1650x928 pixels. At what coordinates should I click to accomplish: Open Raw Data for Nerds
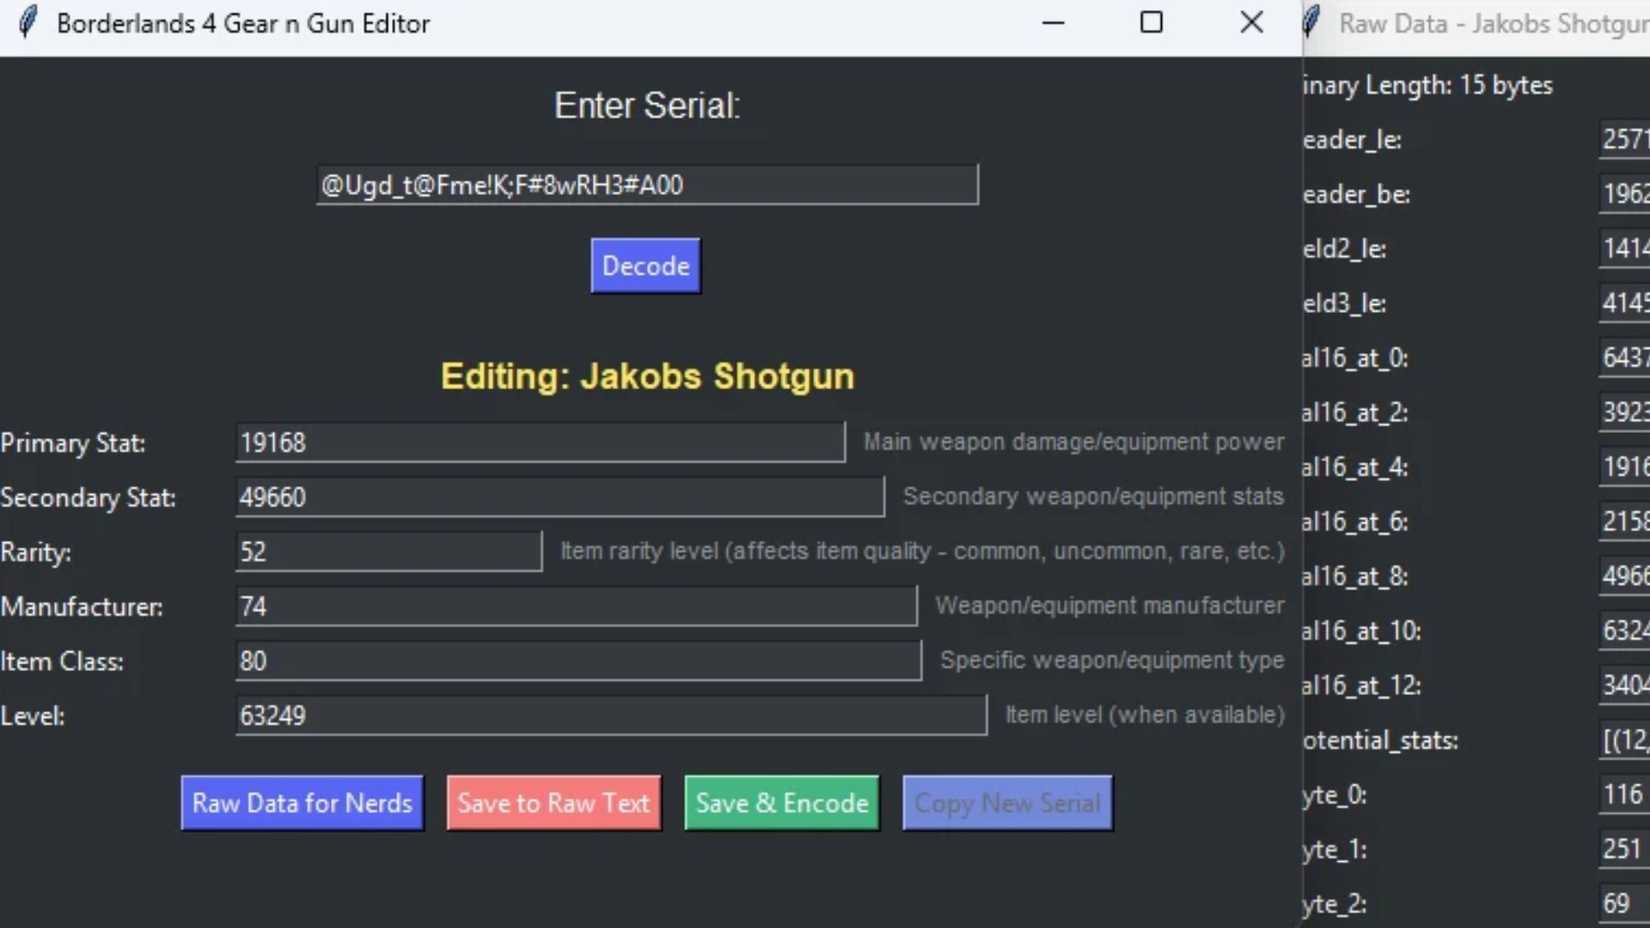pyautogui.click(x=302, y=803)
